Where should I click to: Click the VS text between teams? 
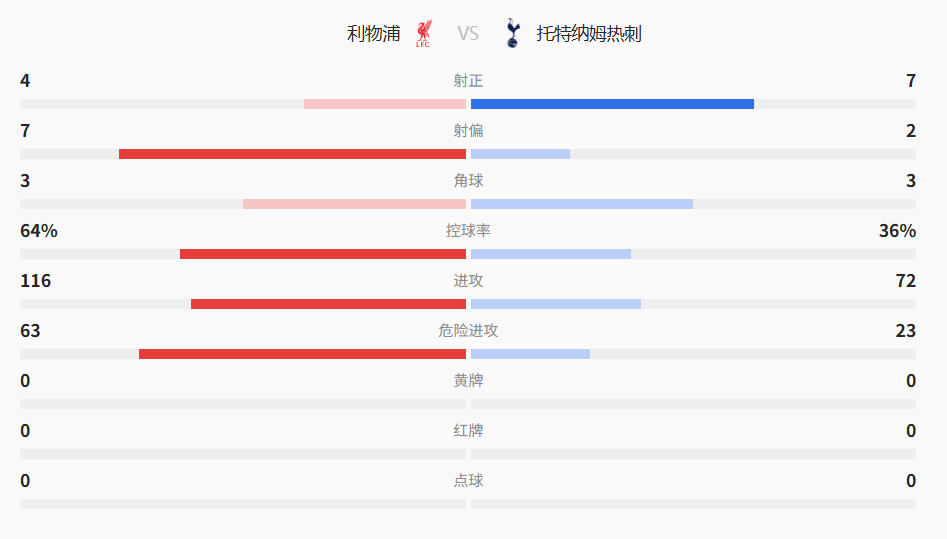click(468, 33)
